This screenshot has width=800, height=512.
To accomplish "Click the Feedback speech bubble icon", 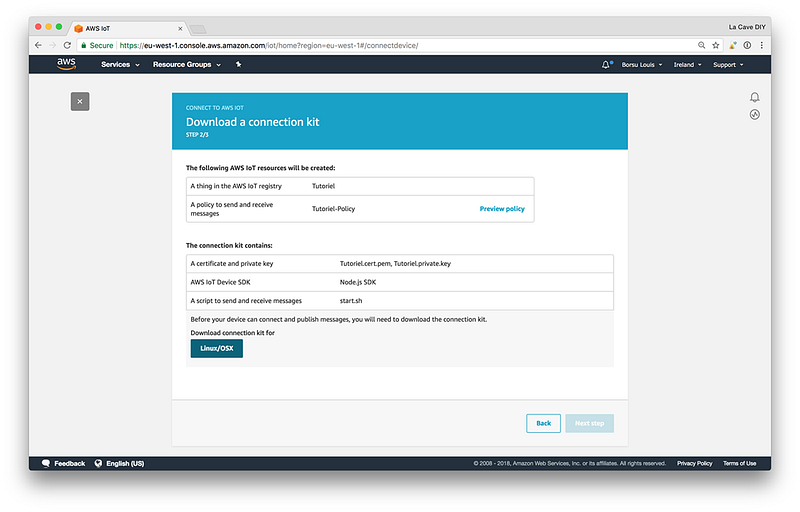I will (46, 464).
